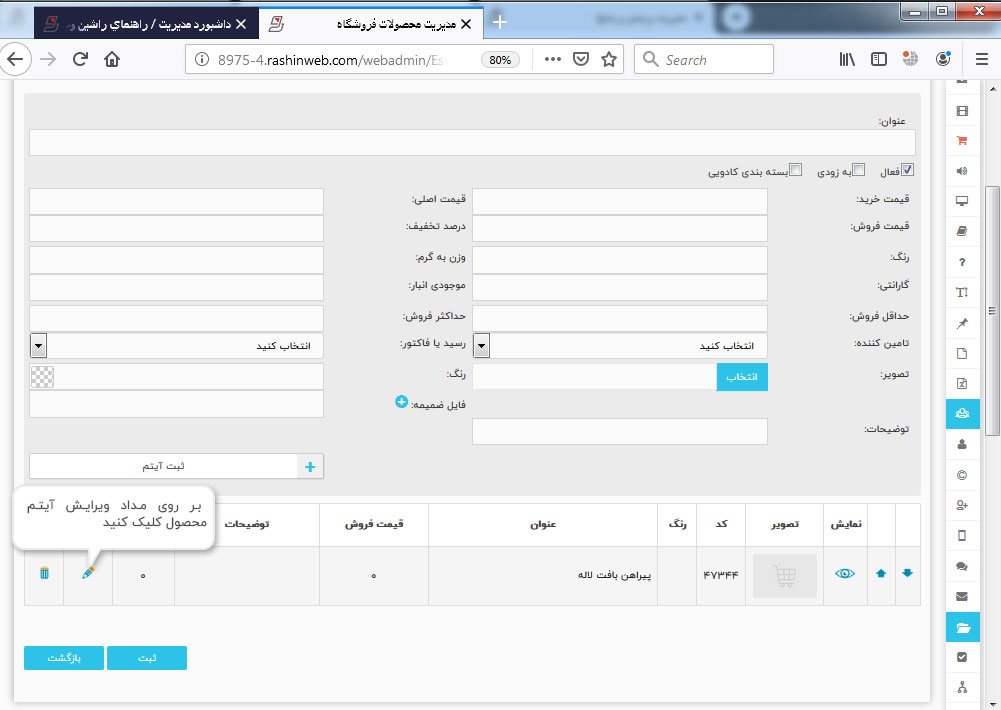Open a new browser tab
Image resolution: width=1001 pixels, height=710 pixels.
coord(500,22)
